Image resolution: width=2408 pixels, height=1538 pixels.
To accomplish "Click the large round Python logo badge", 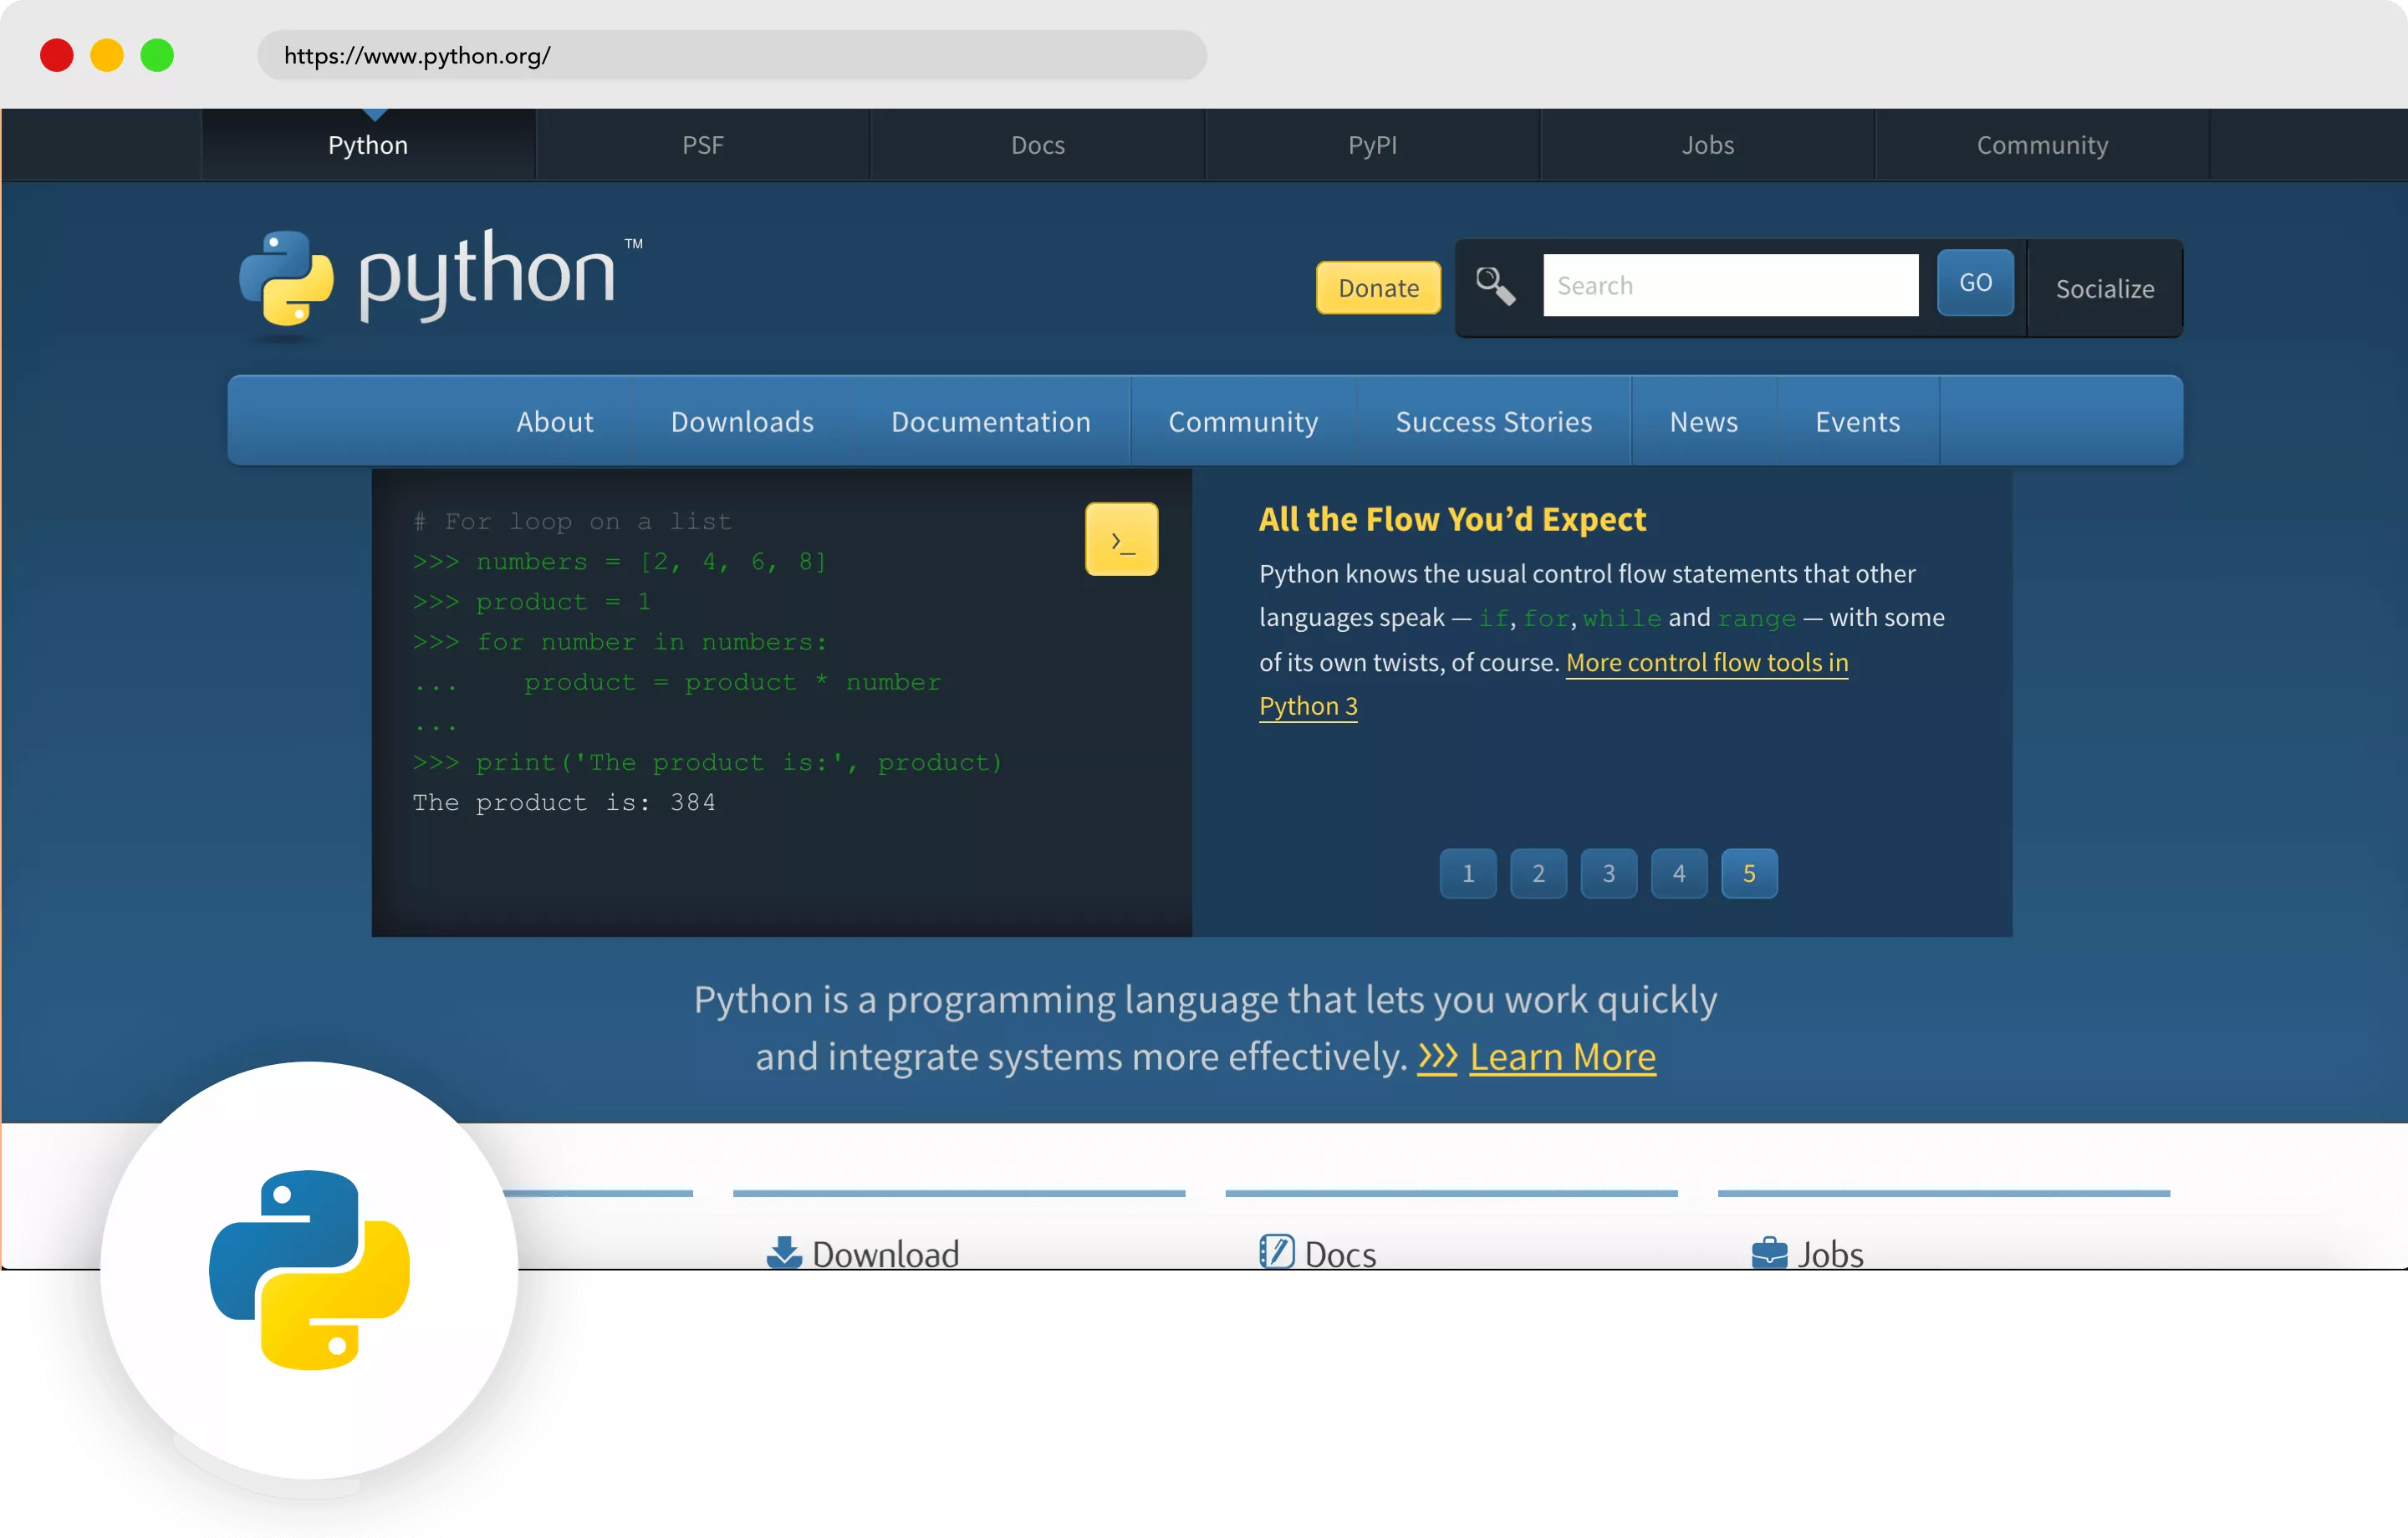I will [309, 1270].
